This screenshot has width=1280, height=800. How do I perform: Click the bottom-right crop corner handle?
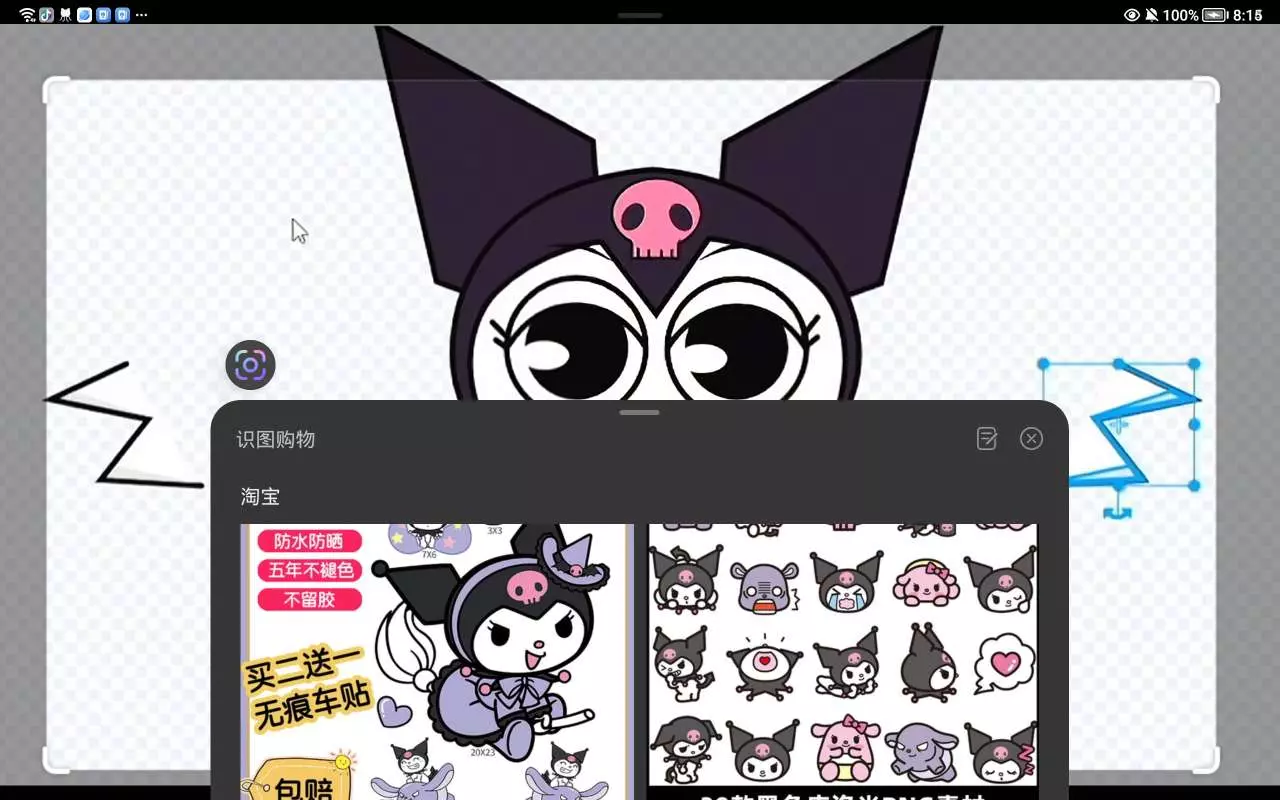[x=1206, y=760]
